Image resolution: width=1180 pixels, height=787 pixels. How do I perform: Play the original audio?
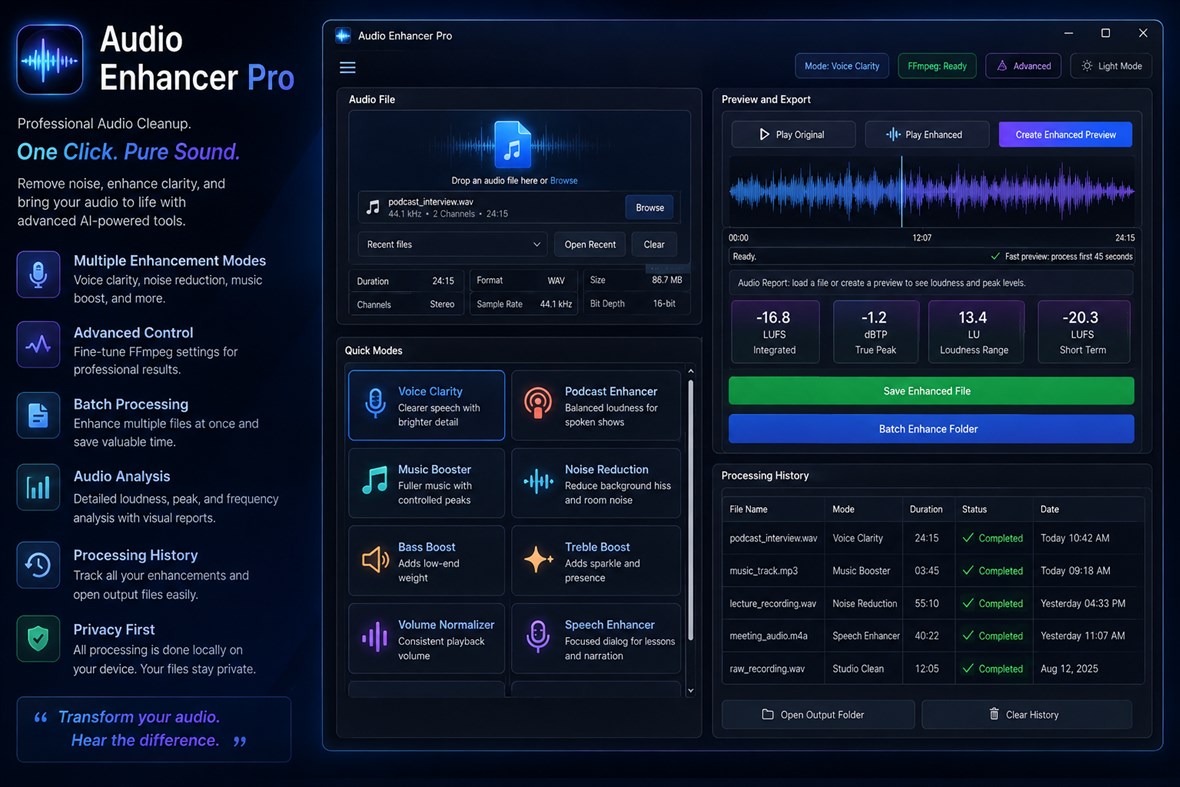(x=793, y=135)
